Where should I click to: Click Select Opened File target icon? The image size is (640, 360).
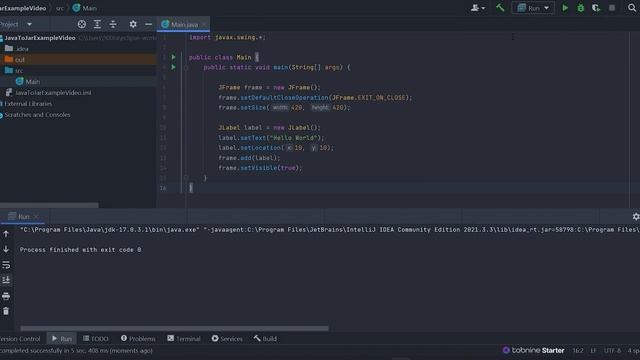point(82,24)
